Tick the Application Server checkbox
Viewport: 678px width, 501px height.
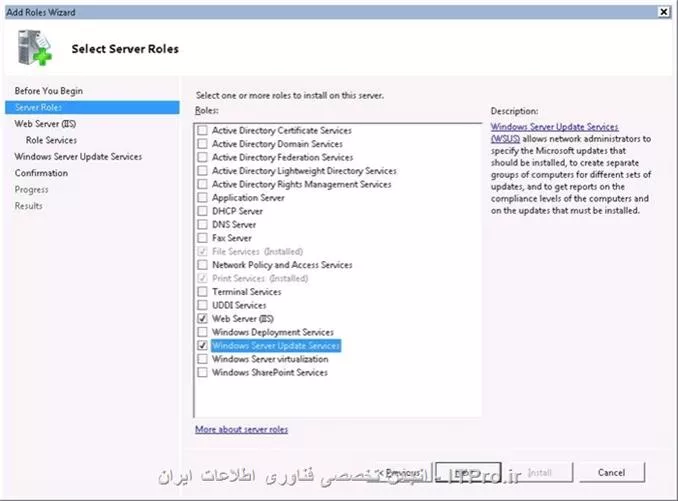(202, 198)
